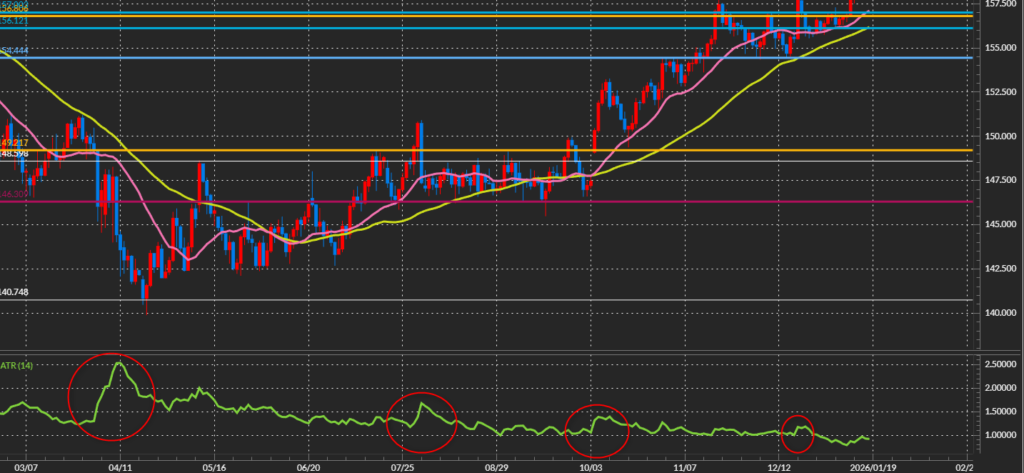Select the magenta 146.309 horizontal line
This screenshot has height=473, width=1024.
coord(500,202)
